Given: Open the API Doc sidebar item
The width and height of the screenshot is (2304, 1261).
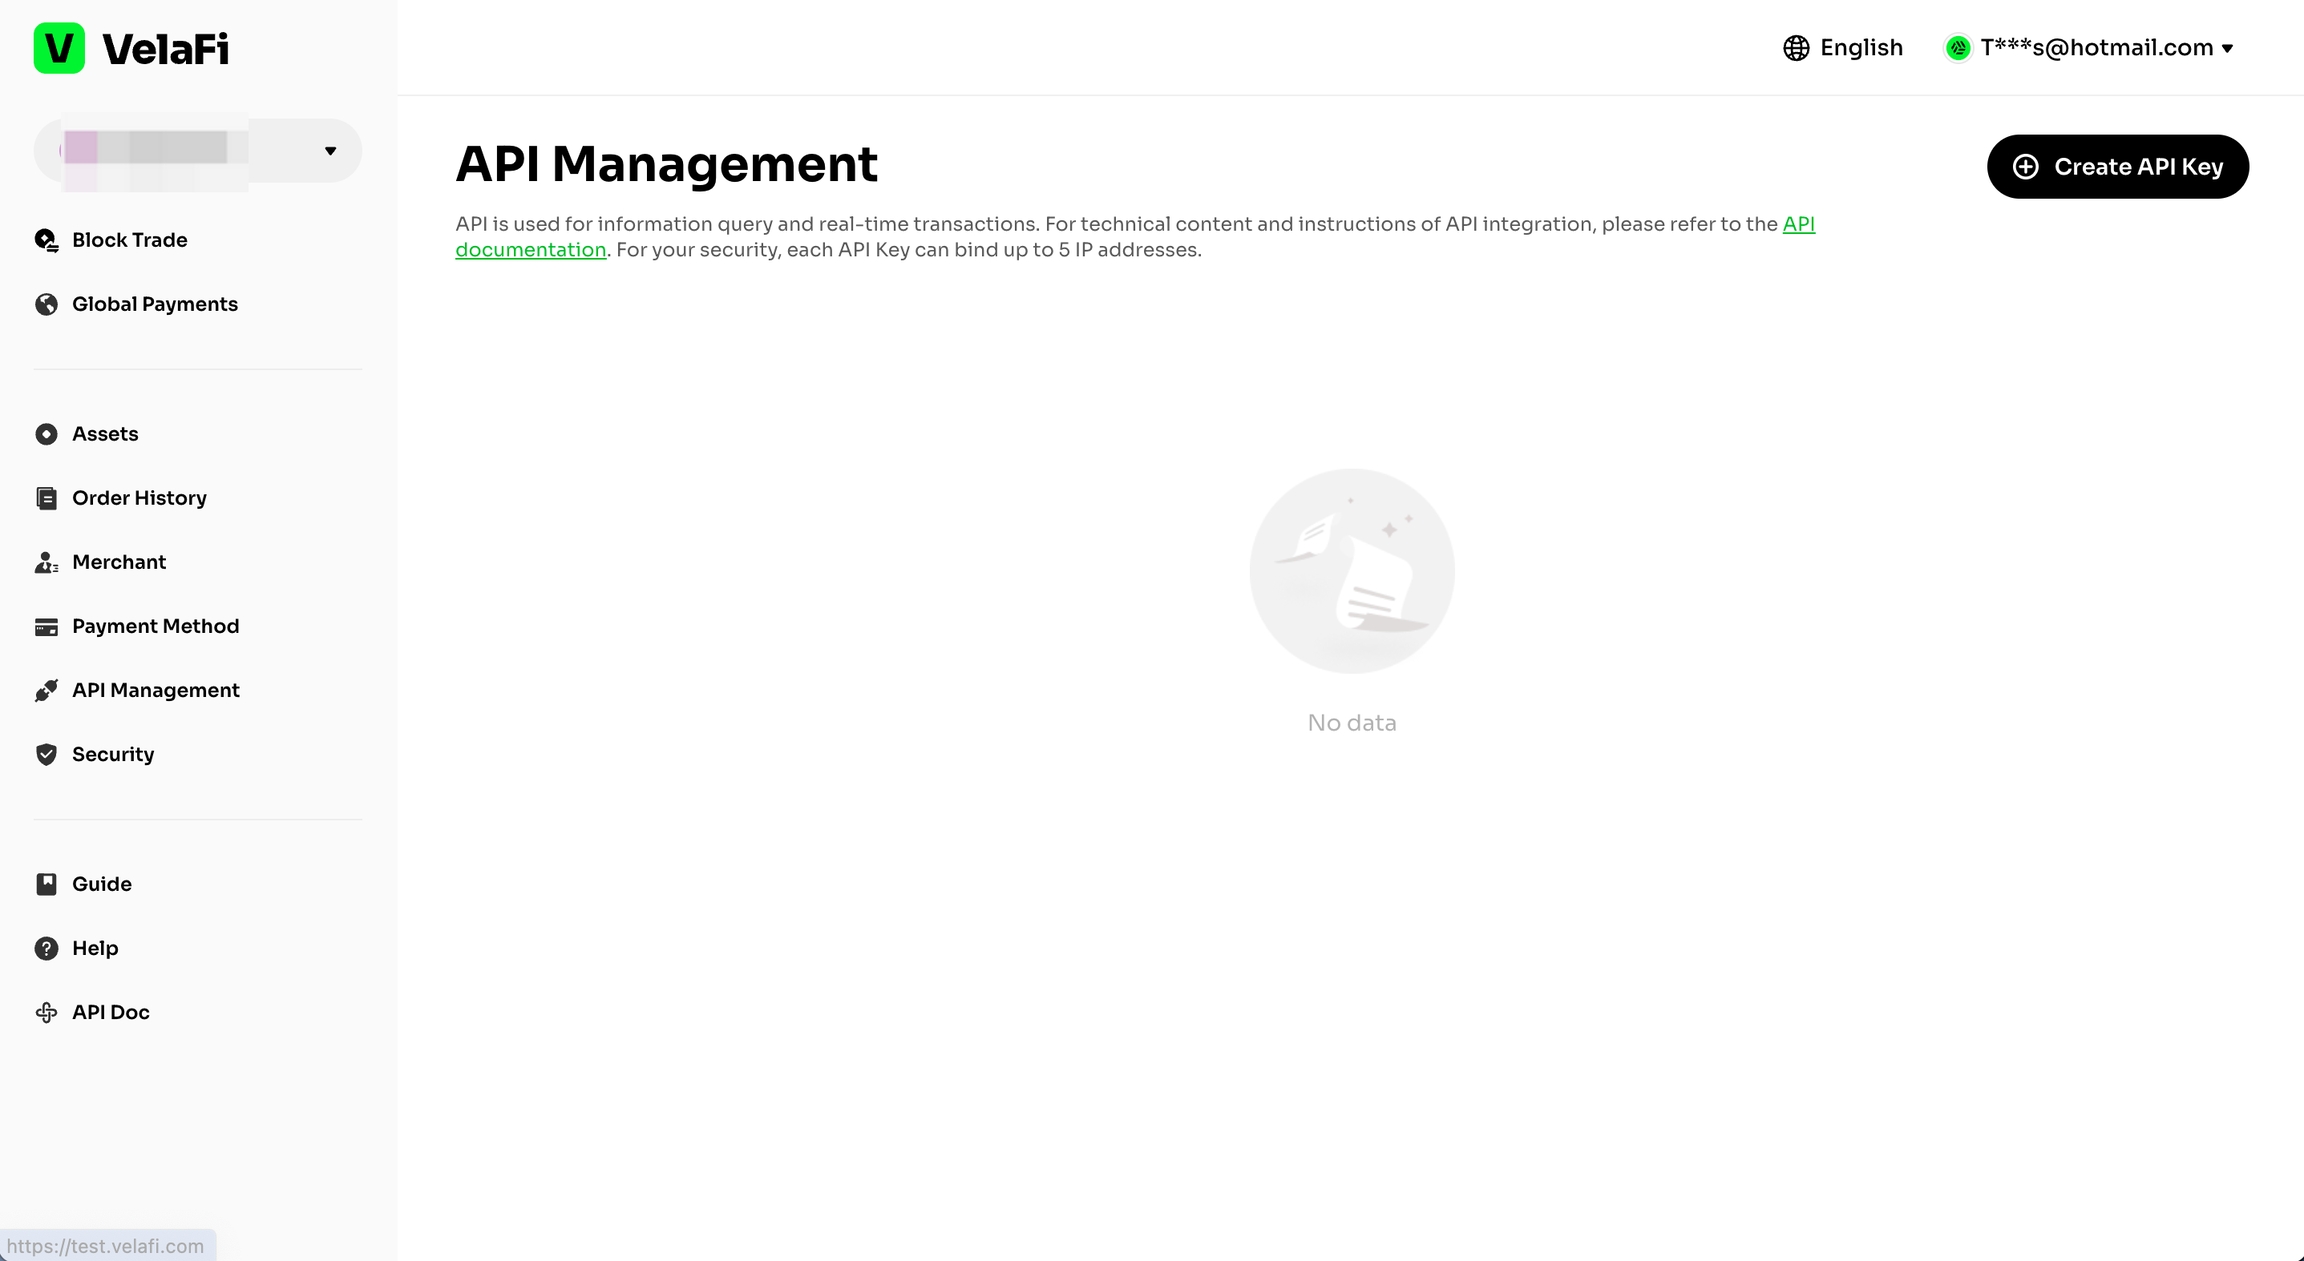Looking at the screenshot, I should [x=110, y=1012].
